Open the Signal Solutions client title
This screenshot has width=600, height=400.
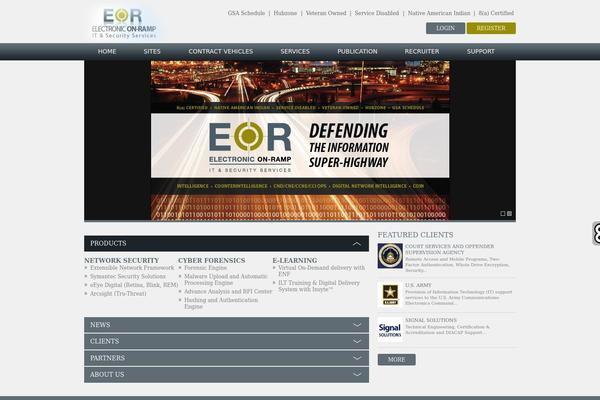pyautogui.click(x=431, y=320)
